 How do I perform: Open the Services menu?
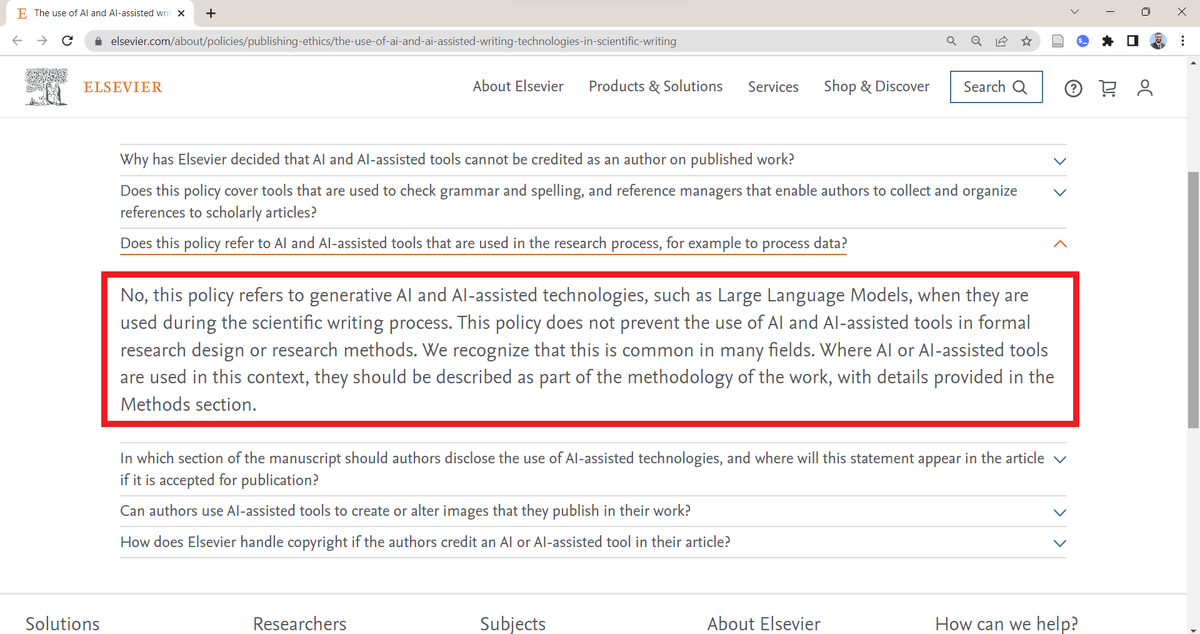tap(773, 87)
